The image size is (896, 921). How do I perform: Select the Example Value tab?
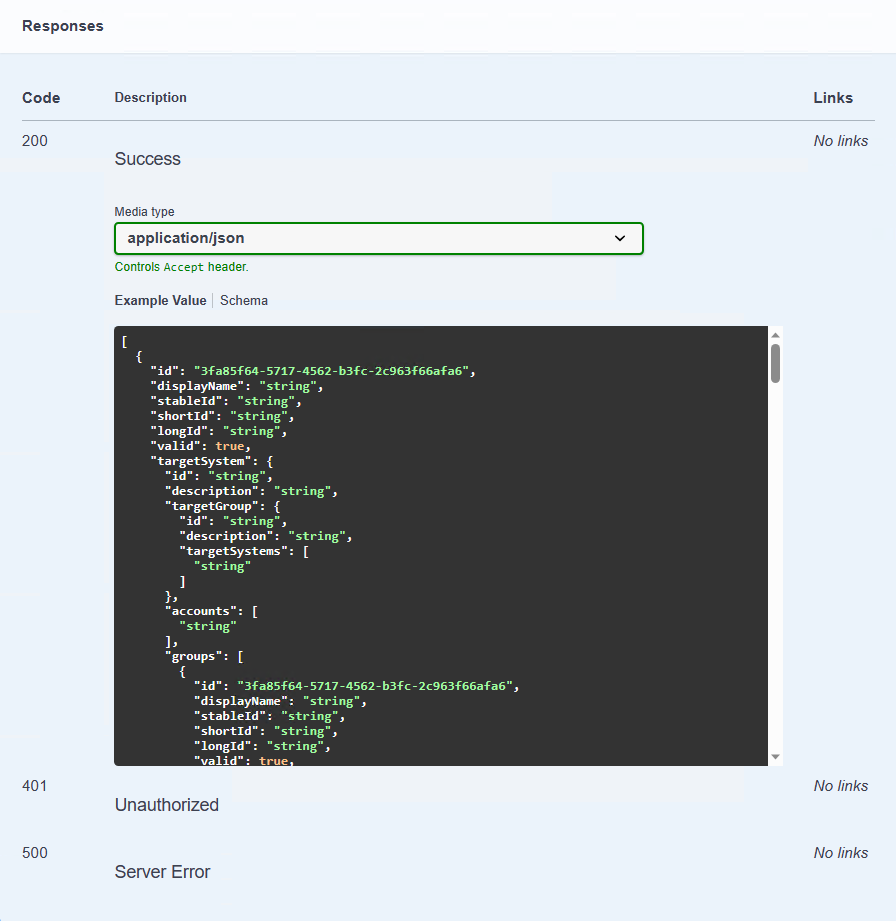[160, 300]
